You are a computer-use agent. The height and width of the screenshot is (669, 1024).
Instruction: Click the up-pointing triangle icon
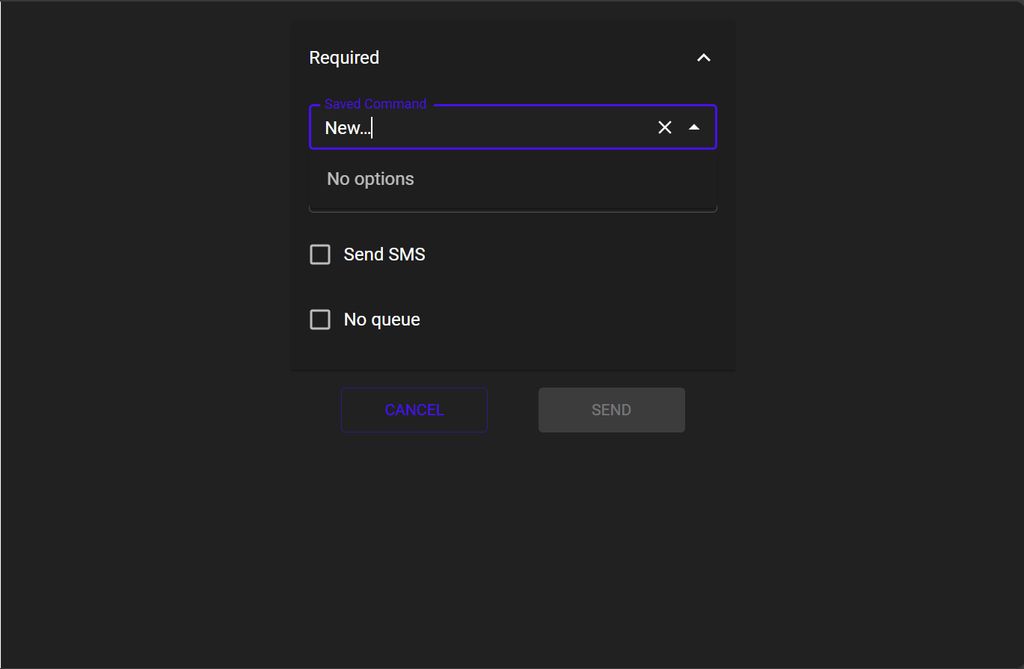point(694,127)
